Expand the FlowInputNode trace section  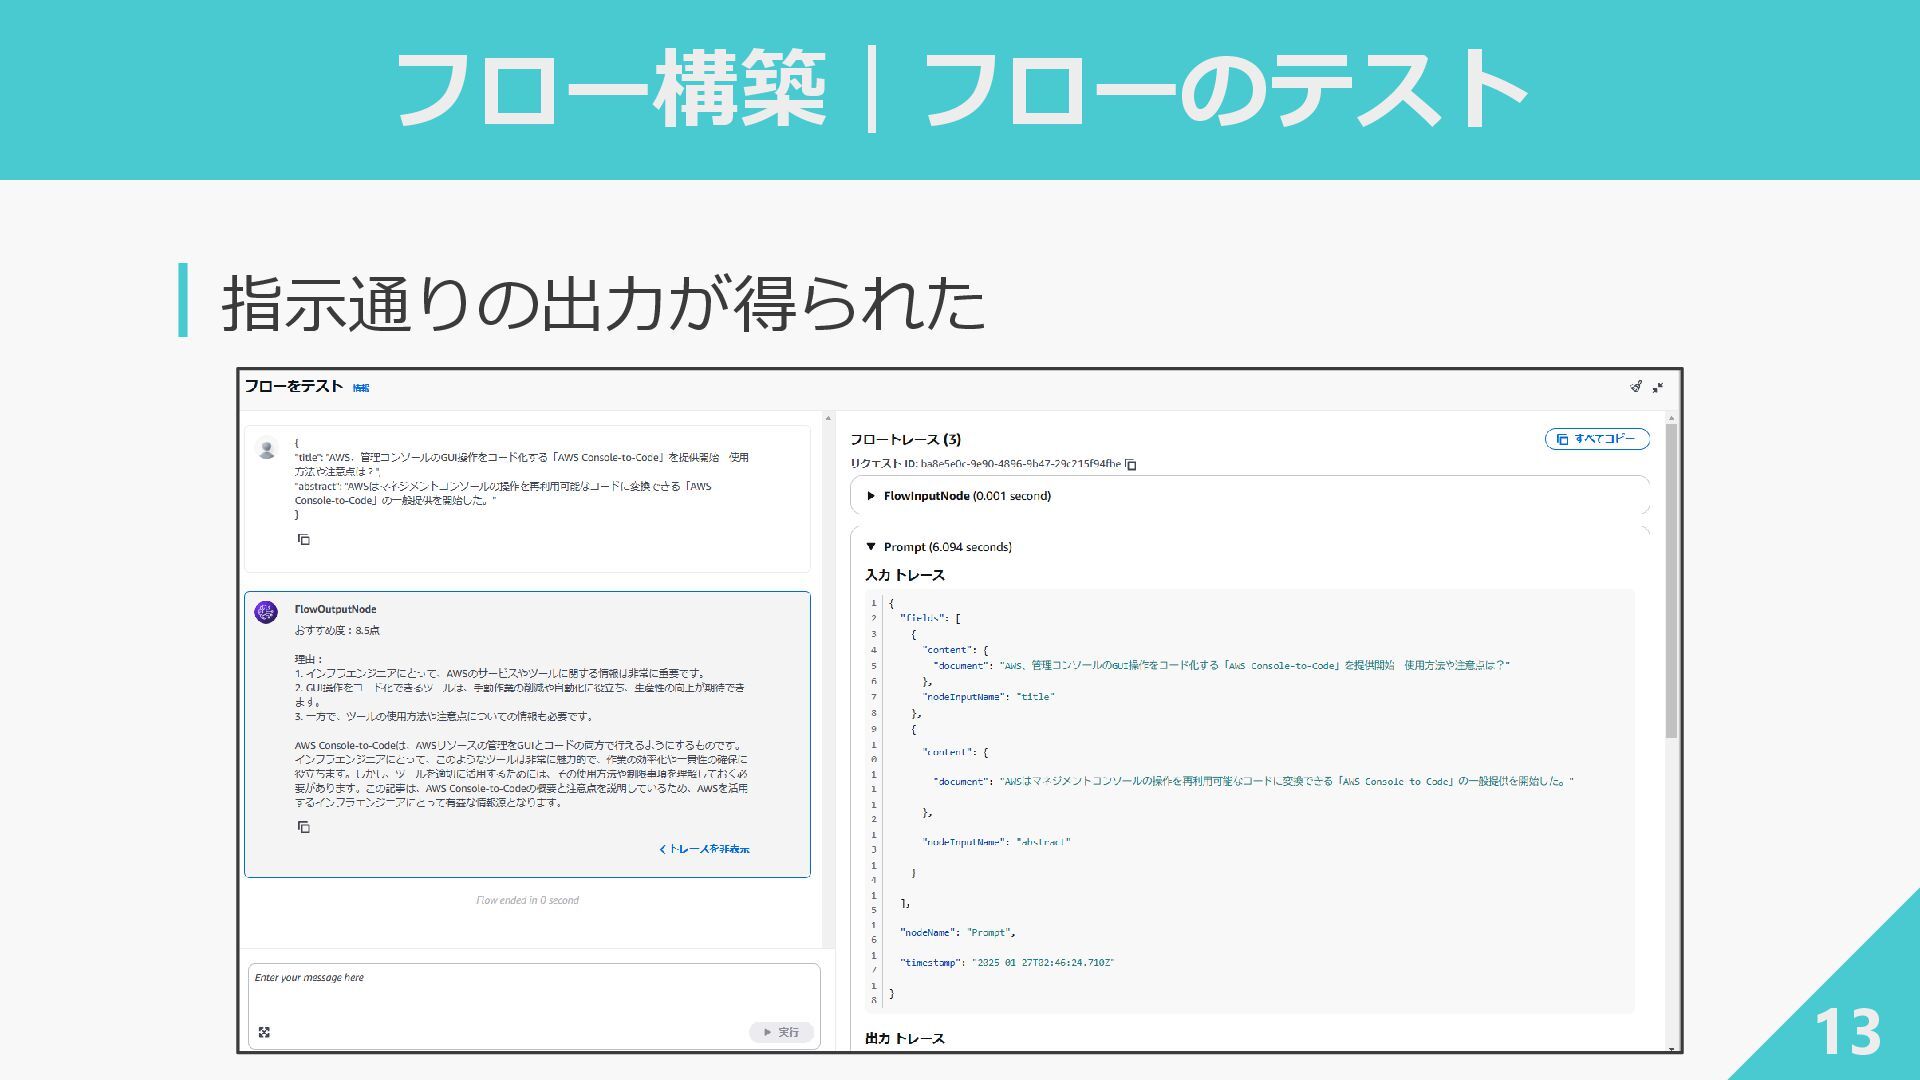tap(871, 496)
